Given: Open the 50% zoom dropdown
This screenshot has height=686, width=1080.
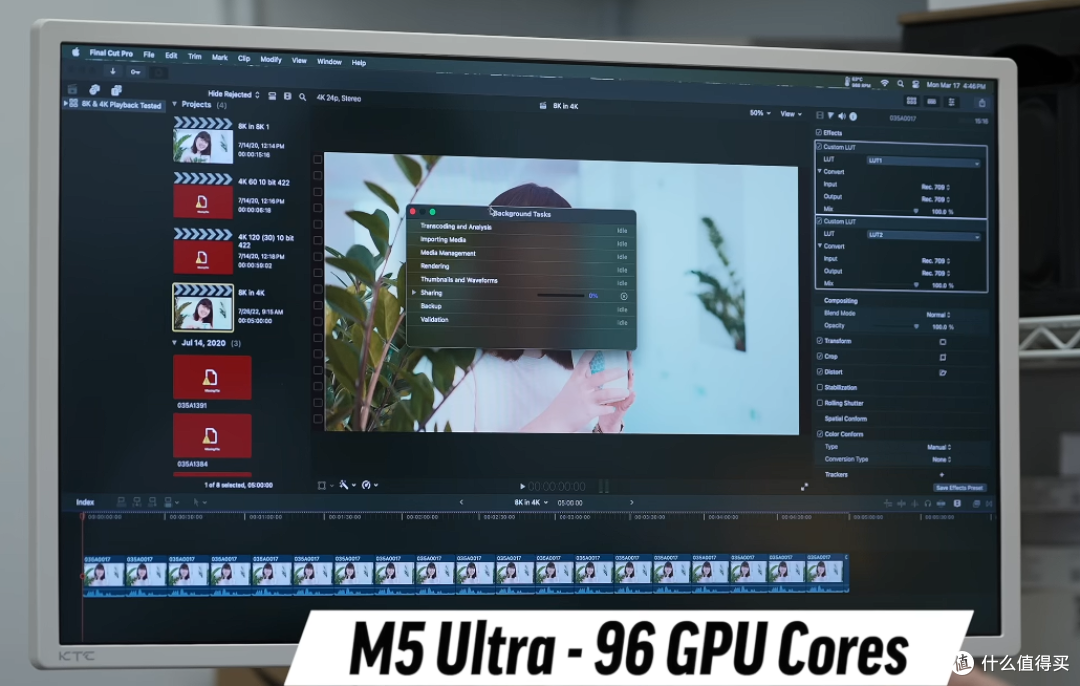Looking at the screenshot, I should pyautogui.click(x=760, y=113).
